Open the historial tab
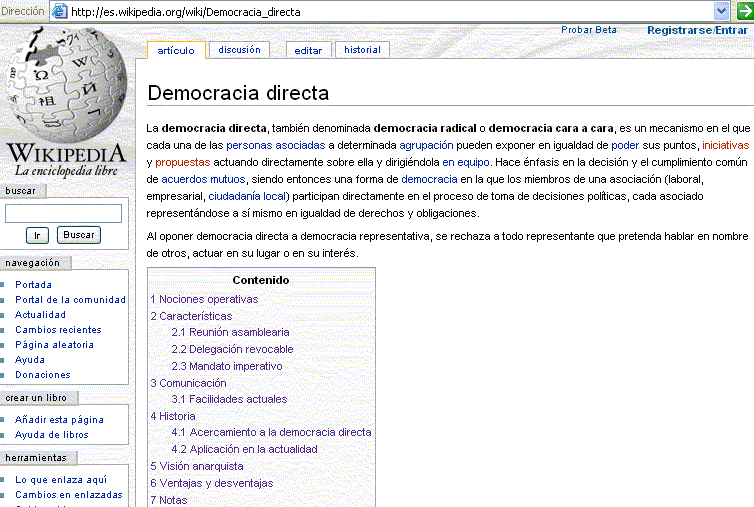The width and height of the screenshot is (754, 507). click(x=362, y=50)
